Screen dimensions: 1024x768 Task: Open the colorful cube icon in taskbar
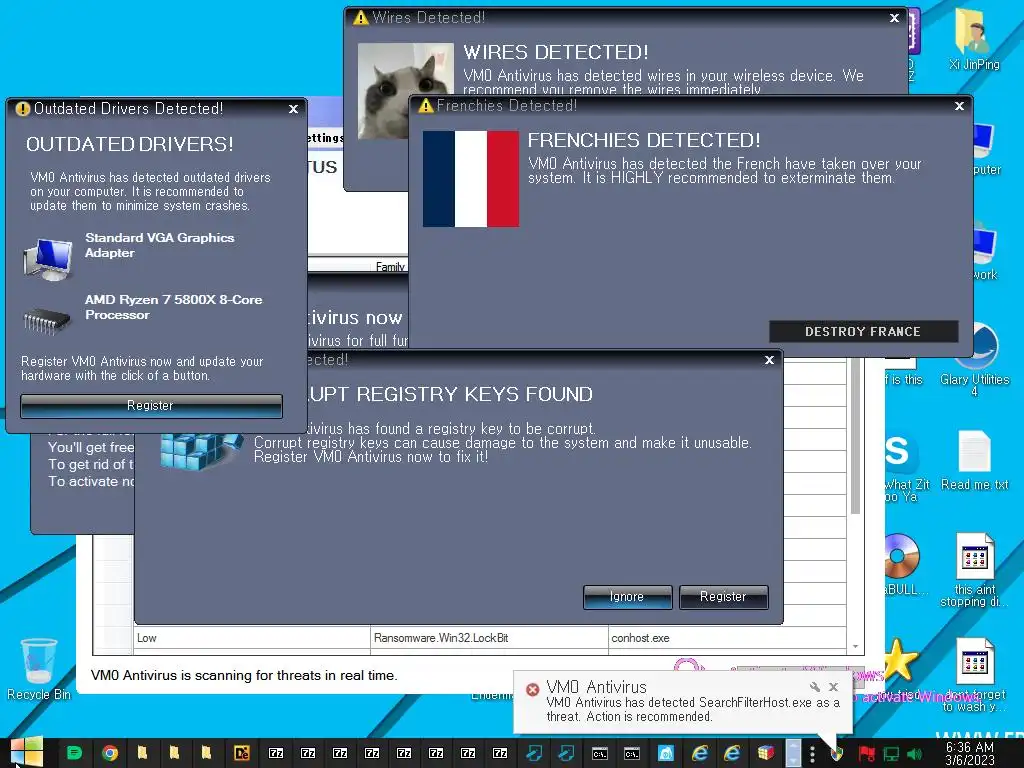point(766,753)
